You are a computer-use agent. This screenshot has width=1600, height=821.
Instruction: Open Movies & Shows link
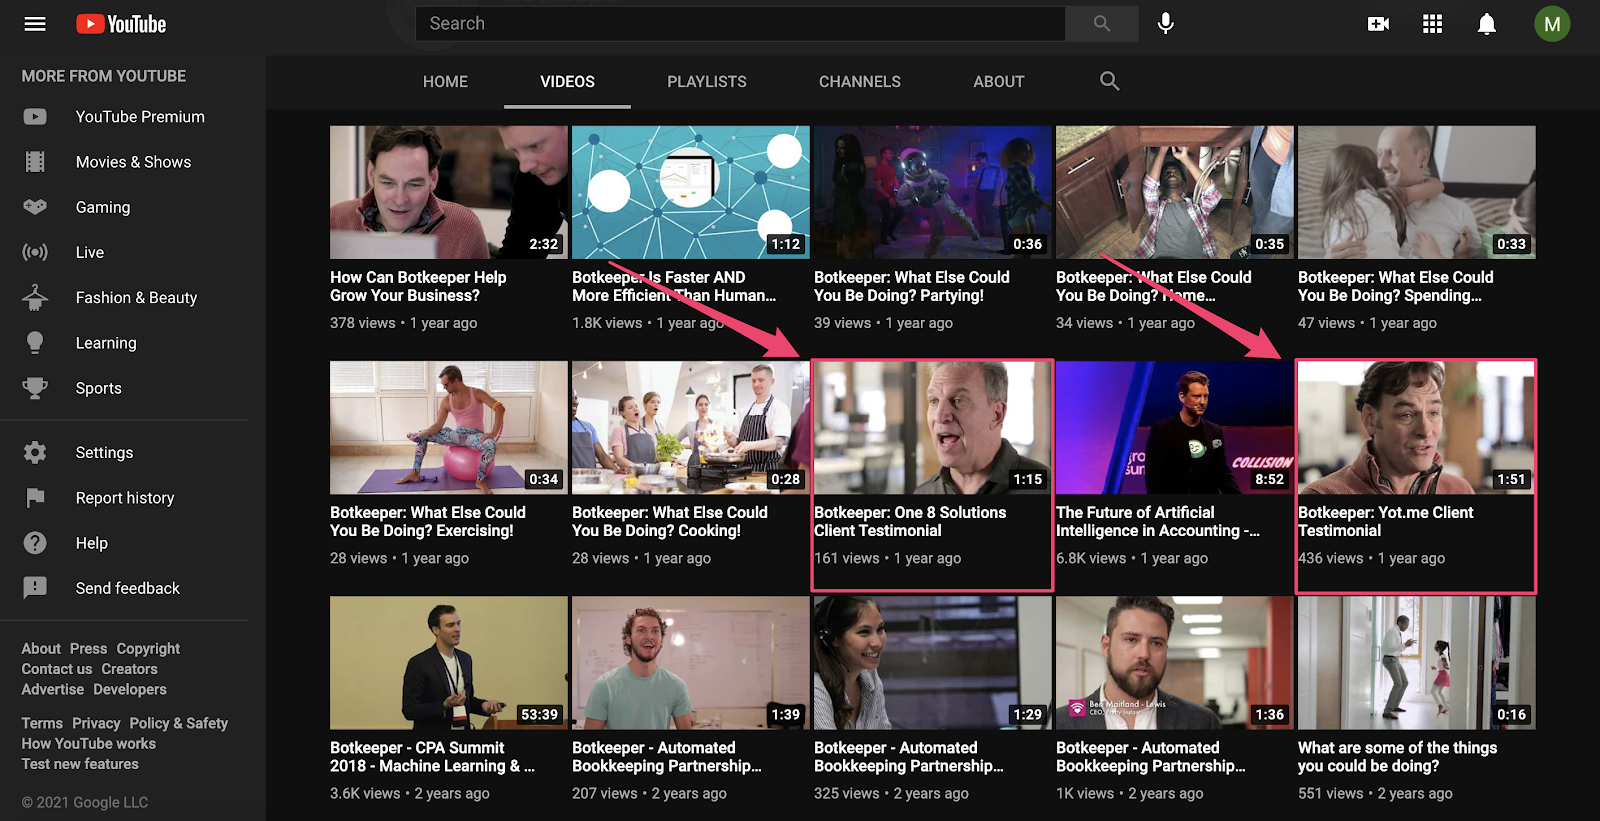133,162
